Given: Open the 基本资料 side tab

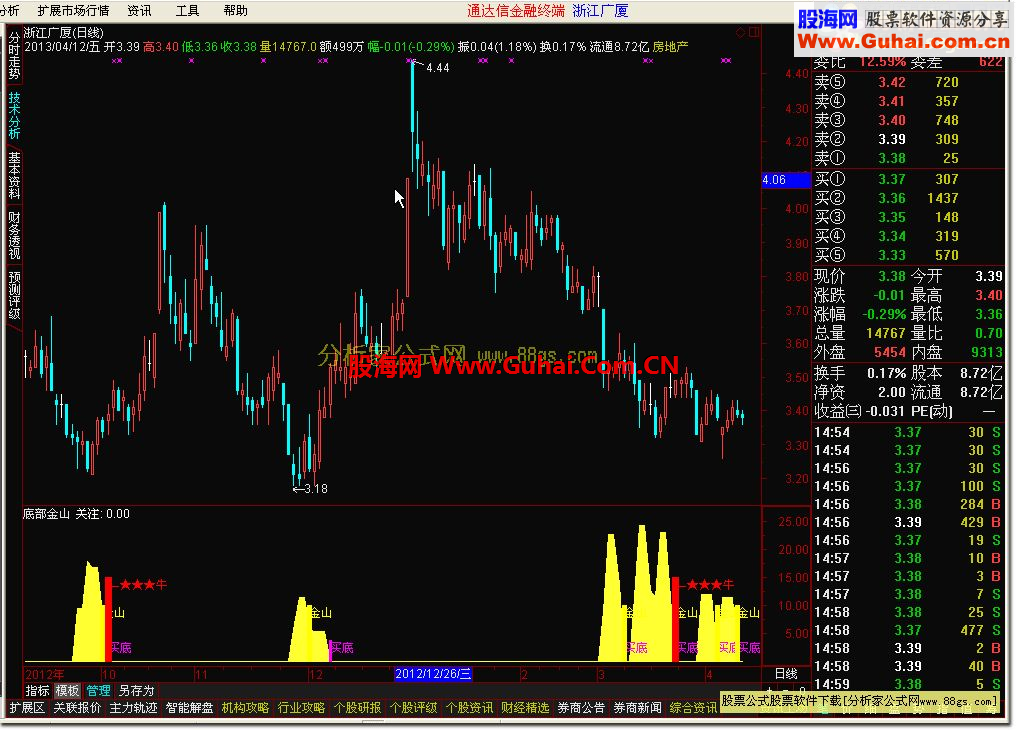Looking at the screenshot, I should 14,175.
